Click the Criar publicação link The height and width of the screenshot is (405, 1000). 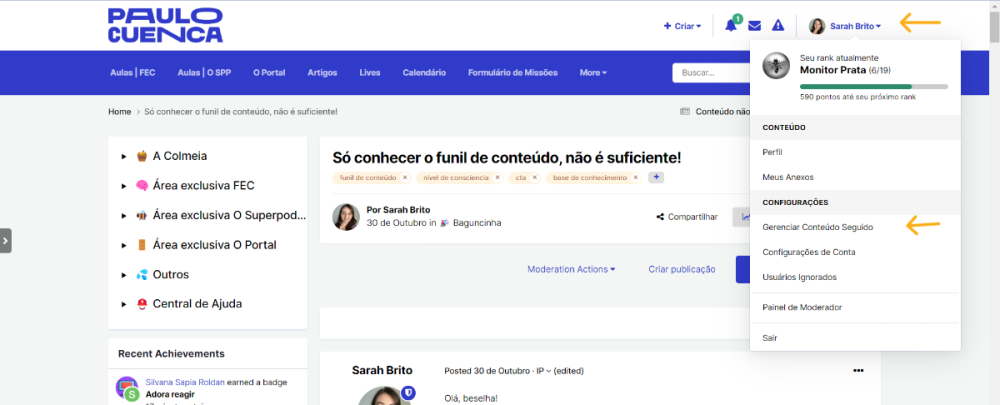coord(682,269)
